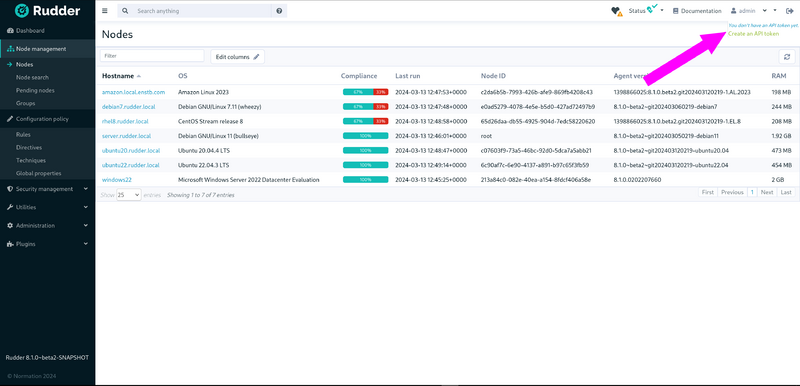Expand the Utilities chevron
The image size is (800, 386).
click(x=86, y=207)
